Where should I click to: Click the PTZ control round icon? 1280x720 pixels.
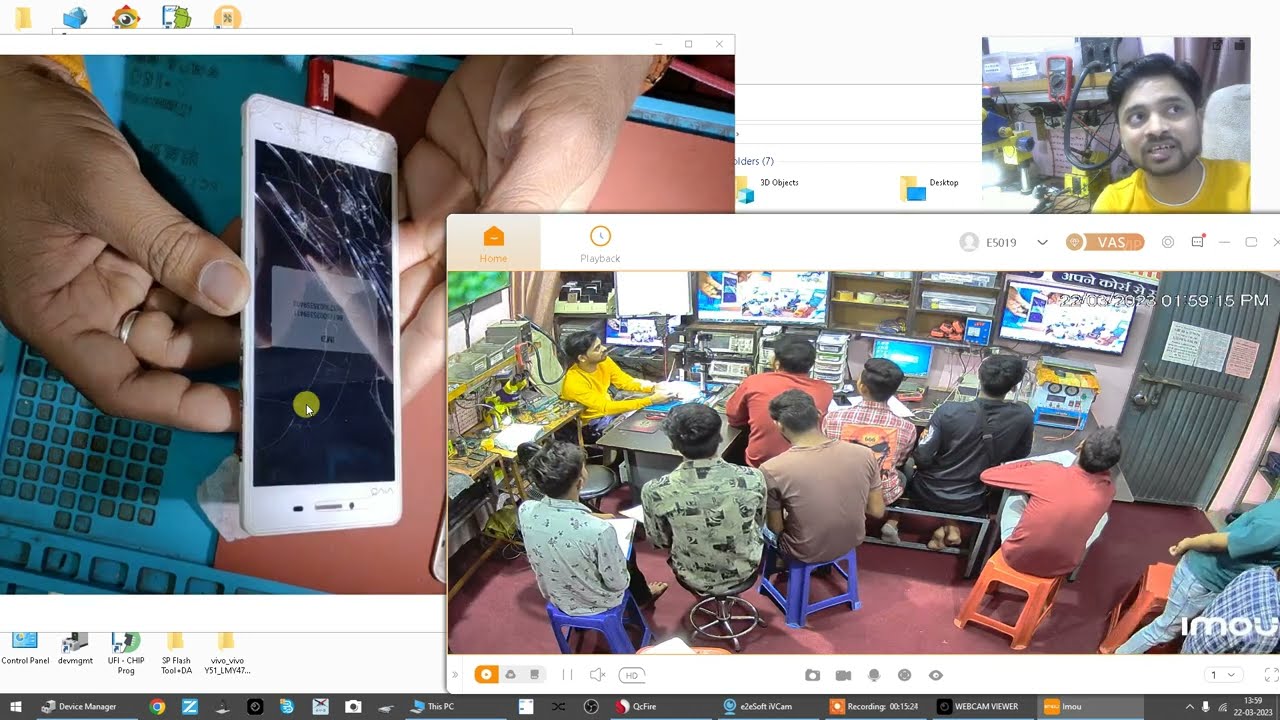905,675
